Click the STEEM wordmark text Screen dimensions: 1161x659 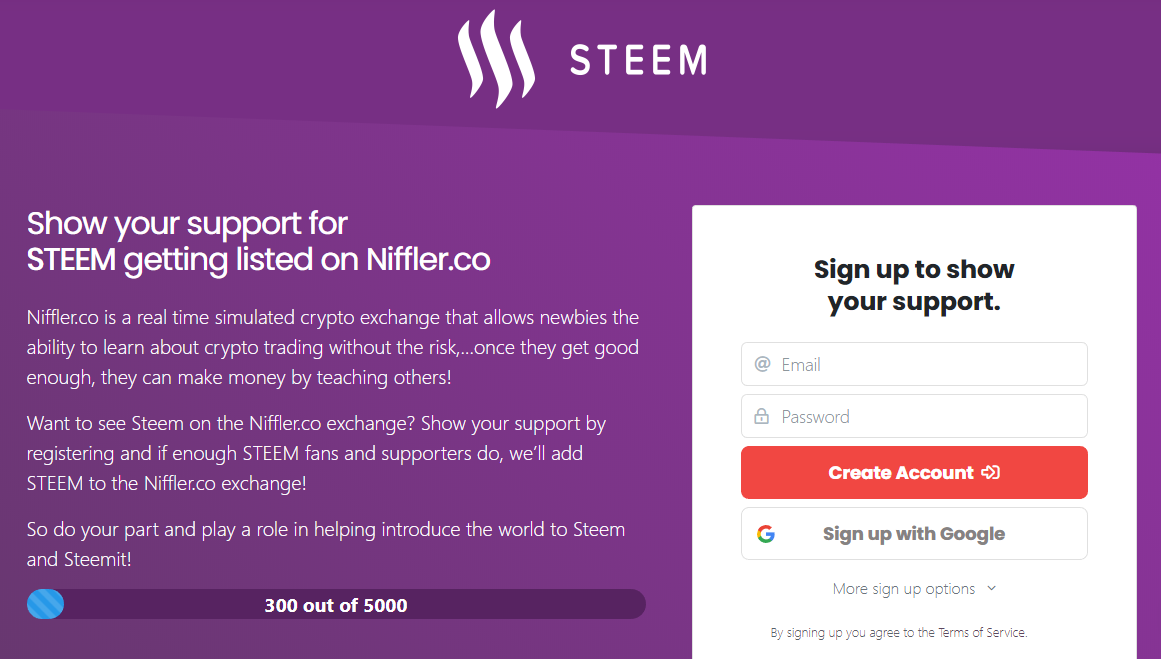pos(638,60)
